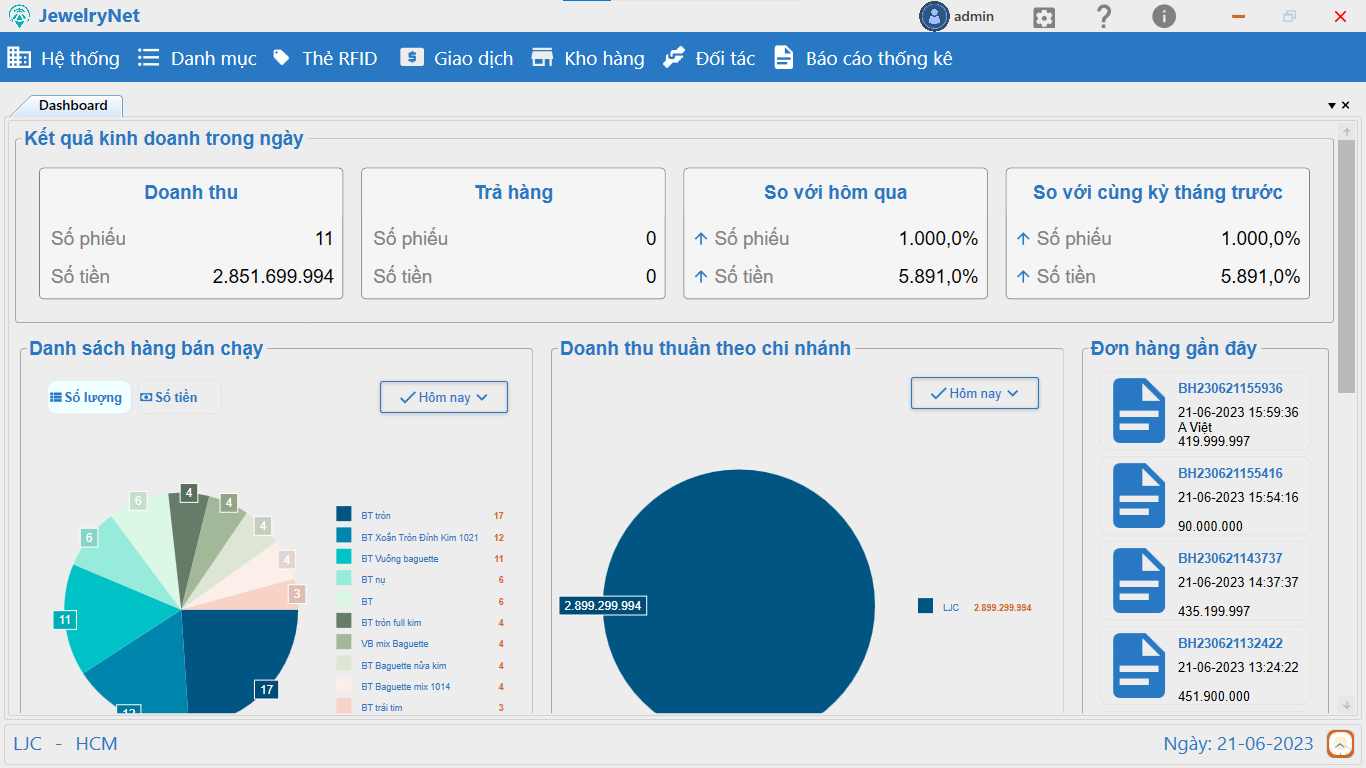Click the BT tròn legend color swatch

[344, 514]
